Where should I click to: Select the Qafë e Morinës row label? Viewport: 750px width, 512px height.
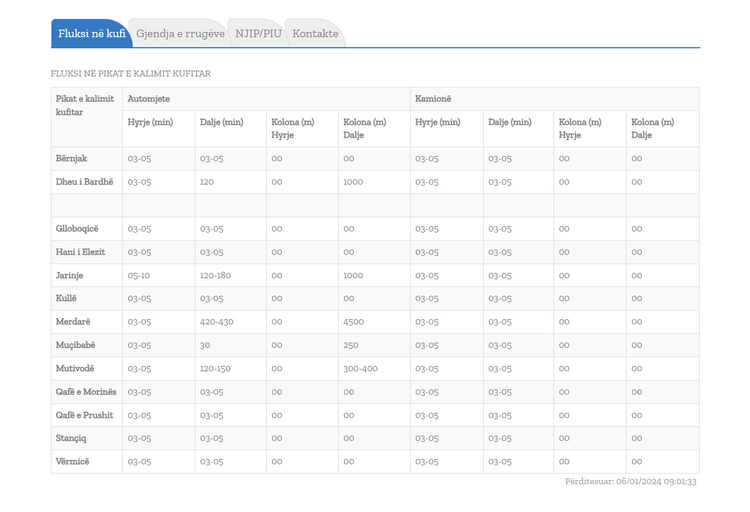pyautogui.click(x=86, y=391)
